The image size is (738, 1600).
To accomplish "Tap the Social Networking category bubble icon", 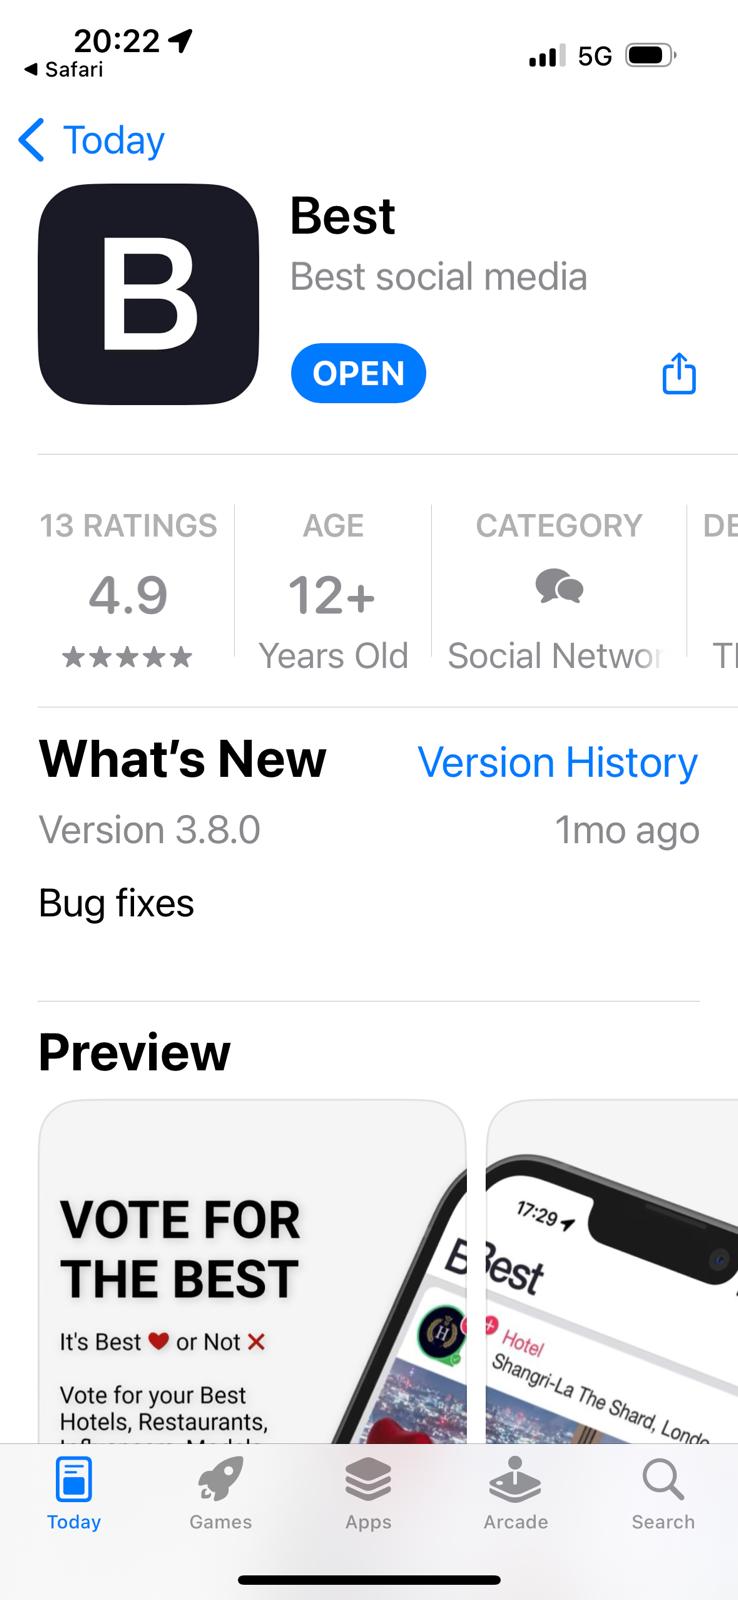I will [558, 587].
